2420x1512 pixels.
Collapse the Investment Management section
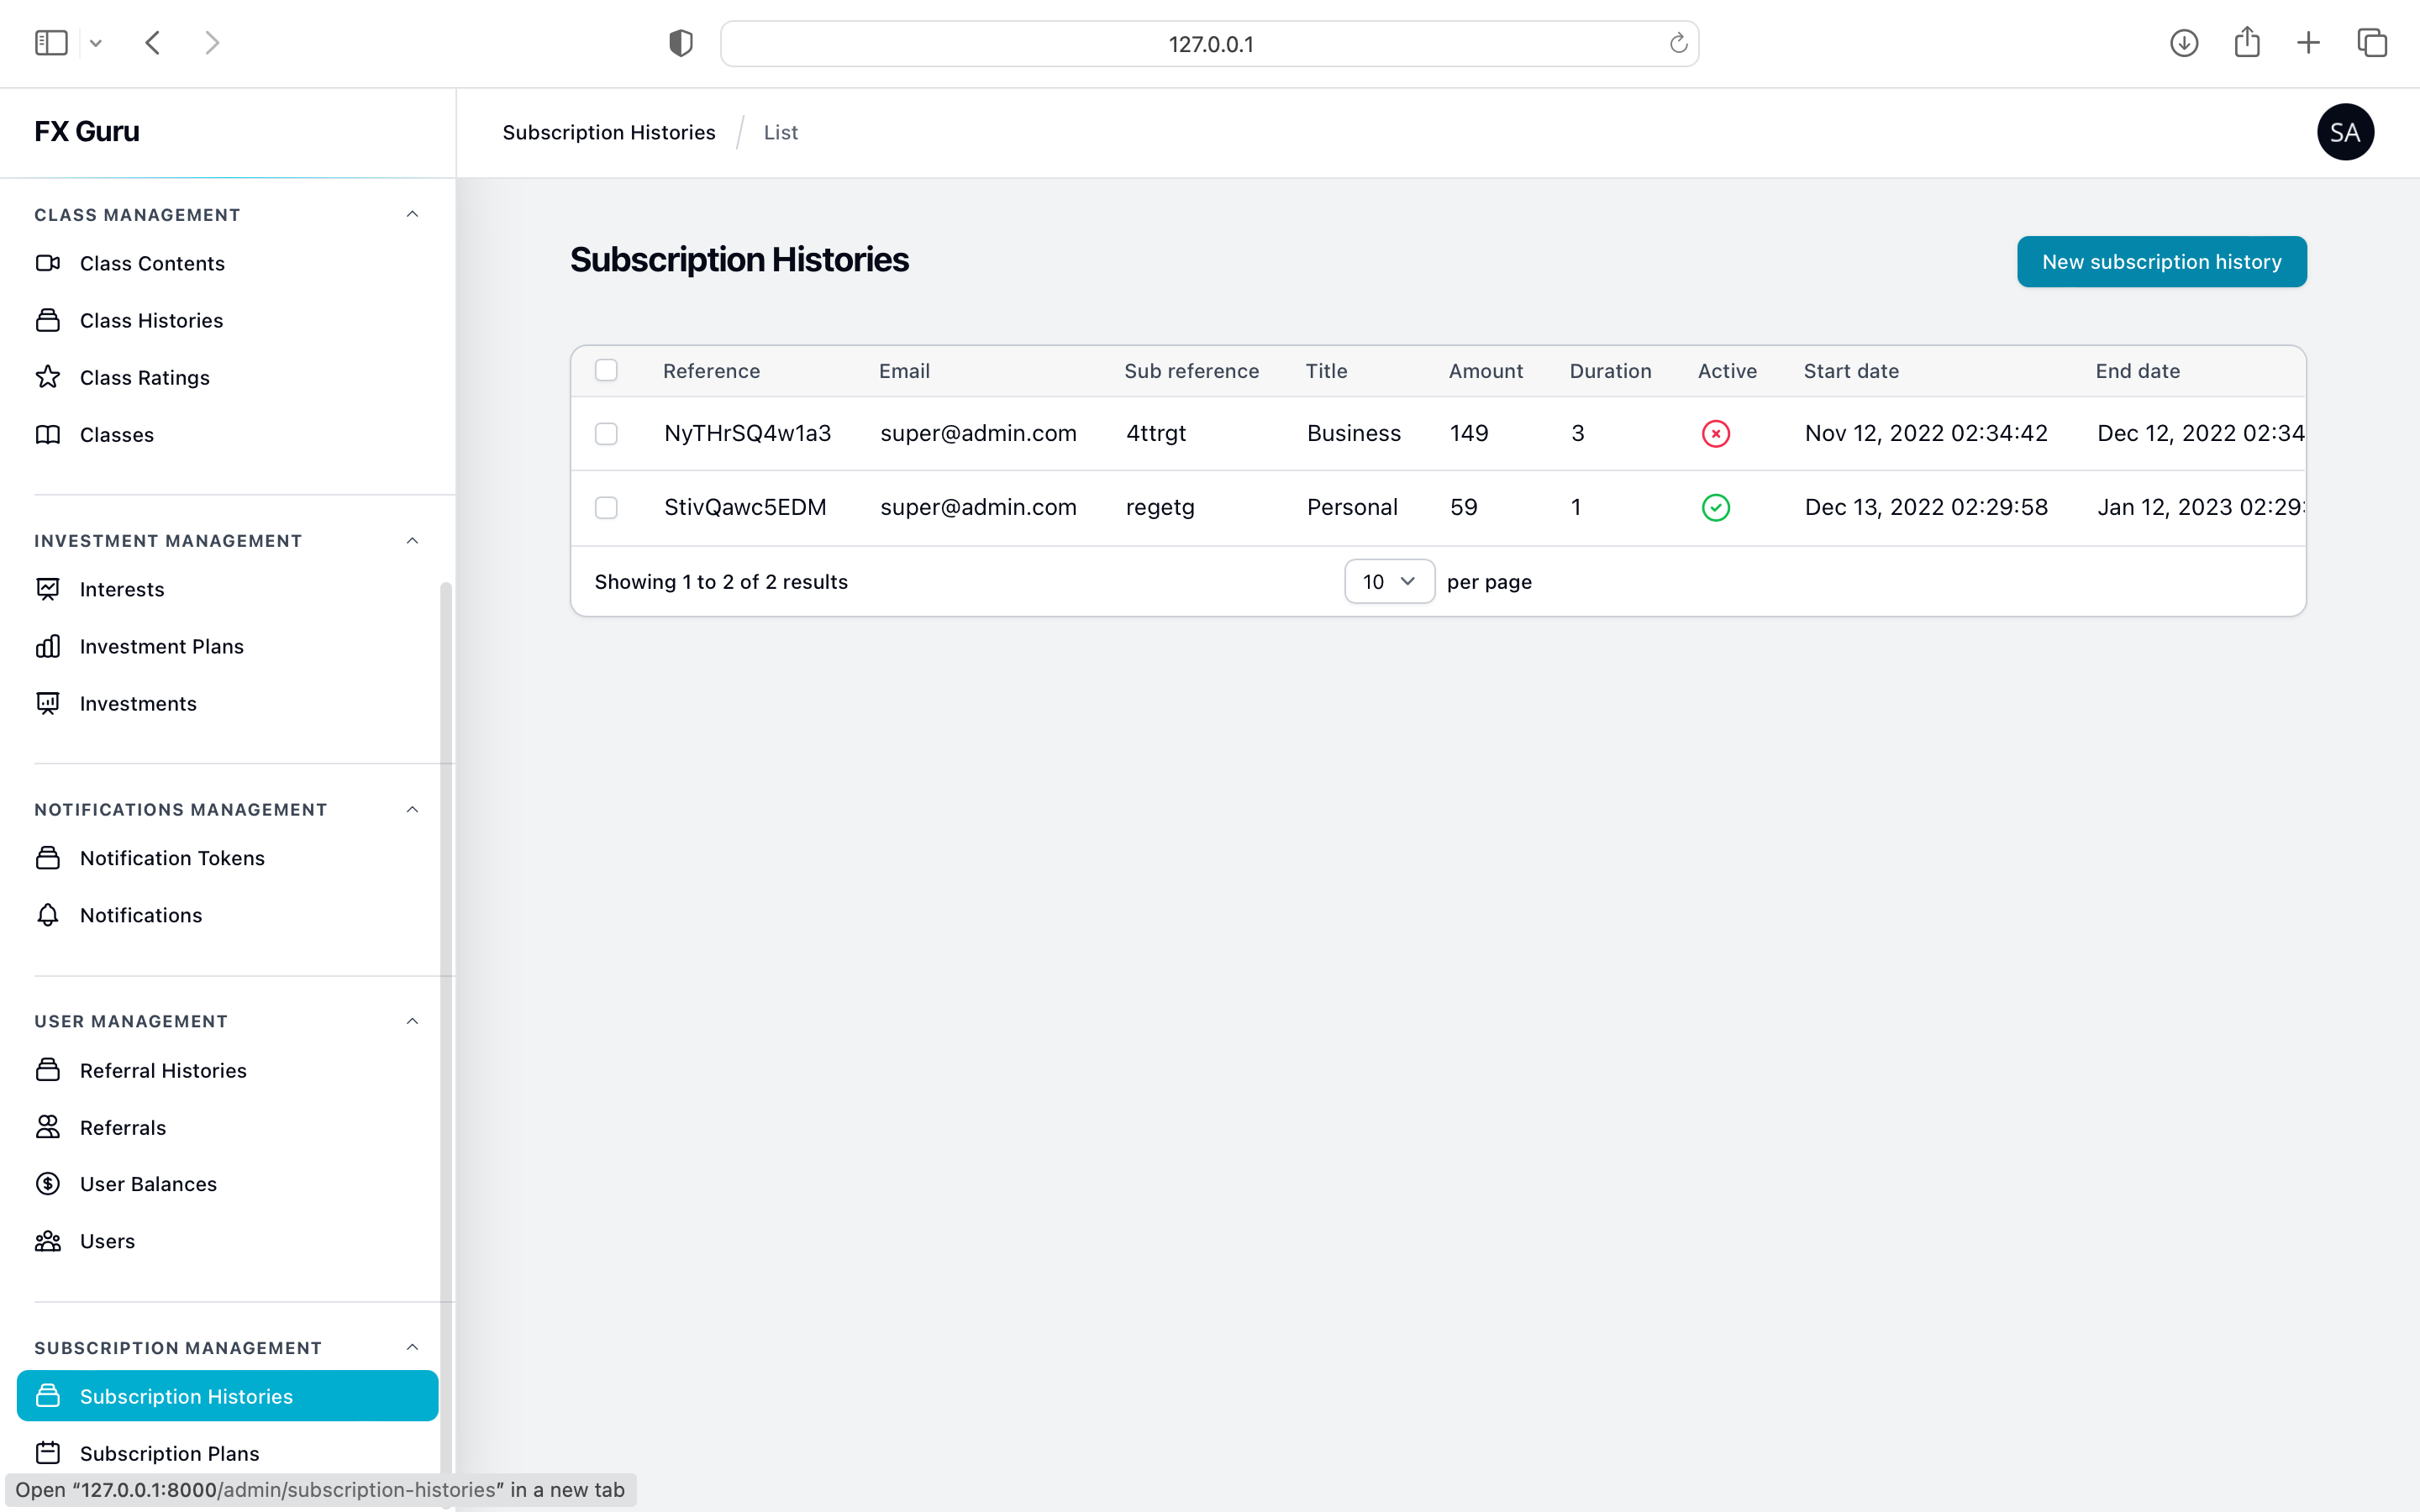[412, 540]
